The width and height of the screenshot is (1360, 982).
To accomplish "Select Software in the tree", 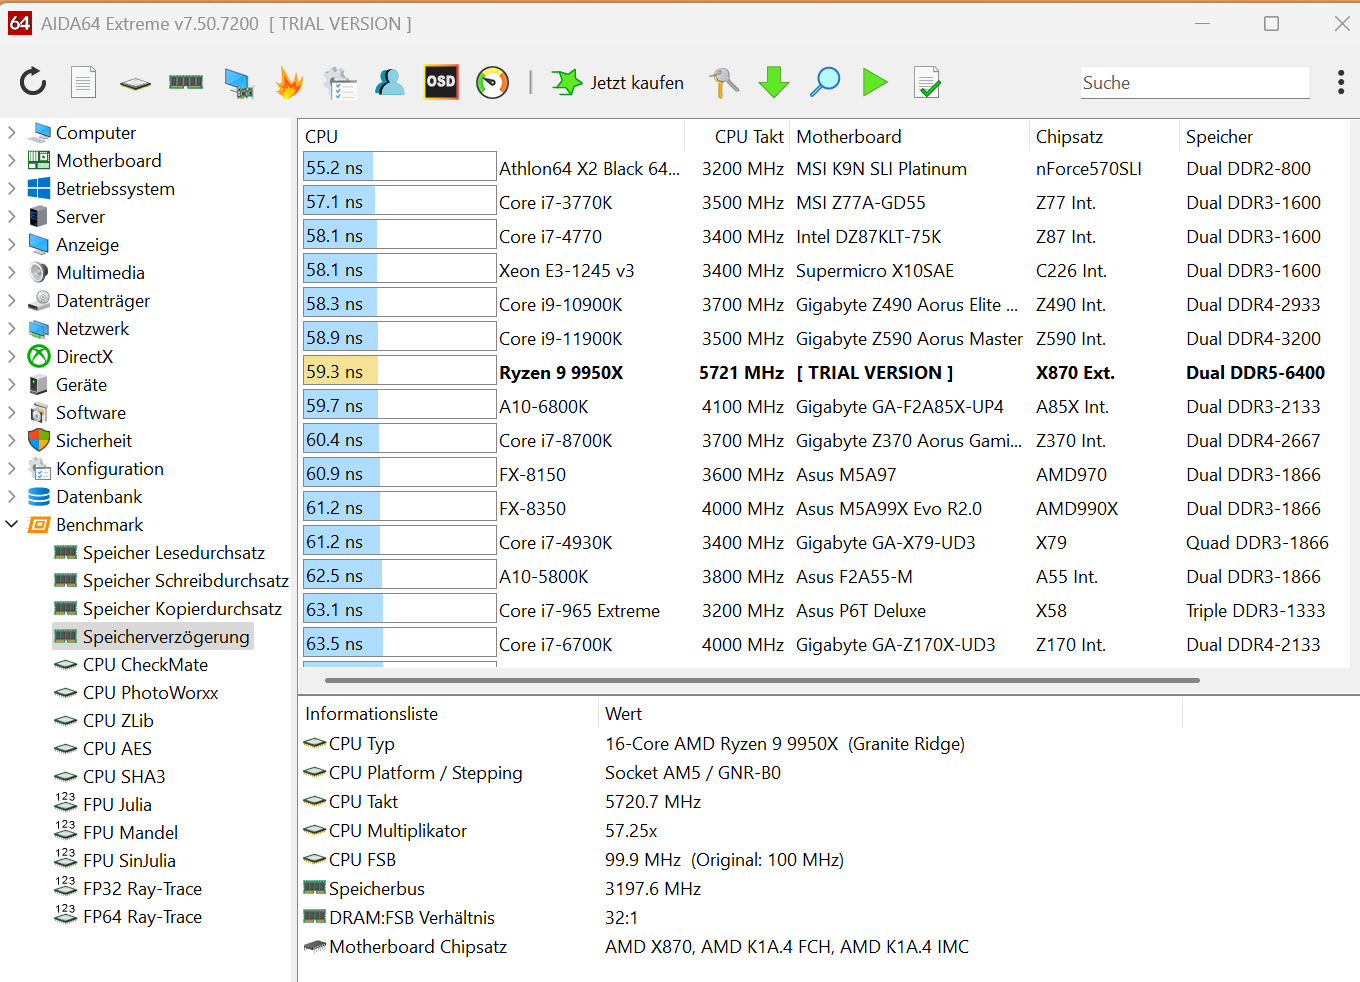I will [x=91, y=412].
